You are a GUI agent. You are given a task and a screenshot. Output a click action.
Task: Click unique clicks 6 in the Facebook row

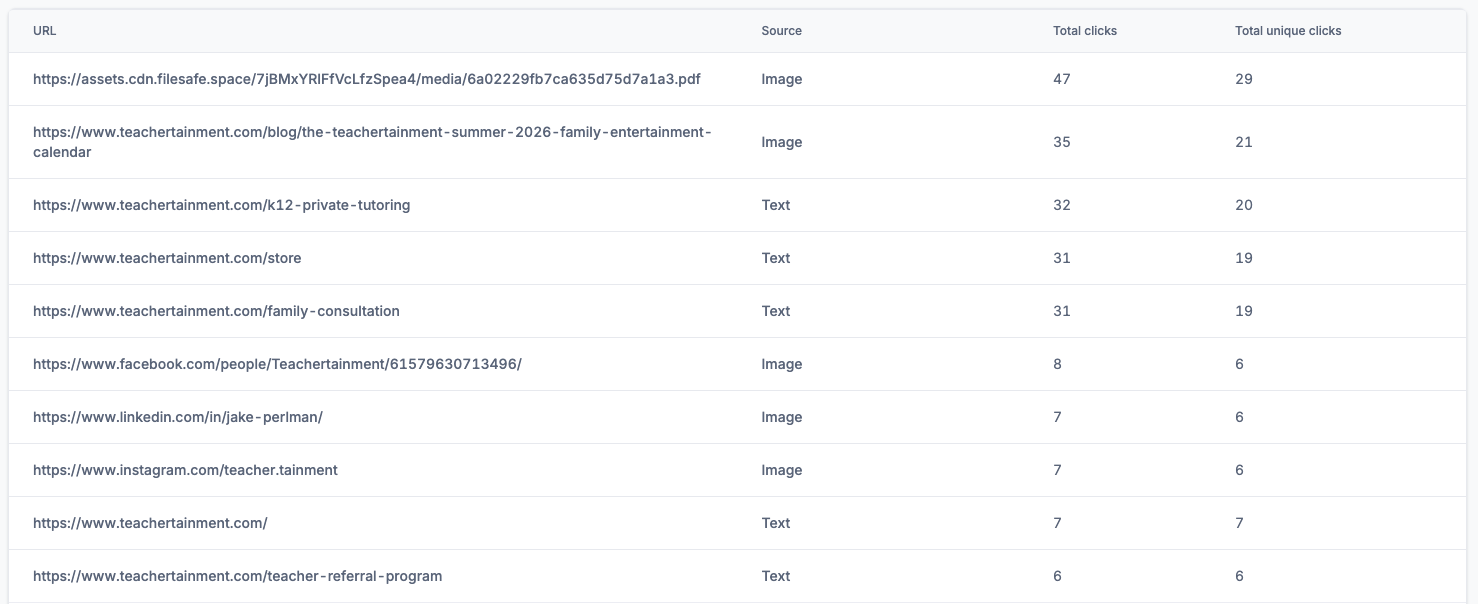pyautogui.click(x=1240, y=364)
